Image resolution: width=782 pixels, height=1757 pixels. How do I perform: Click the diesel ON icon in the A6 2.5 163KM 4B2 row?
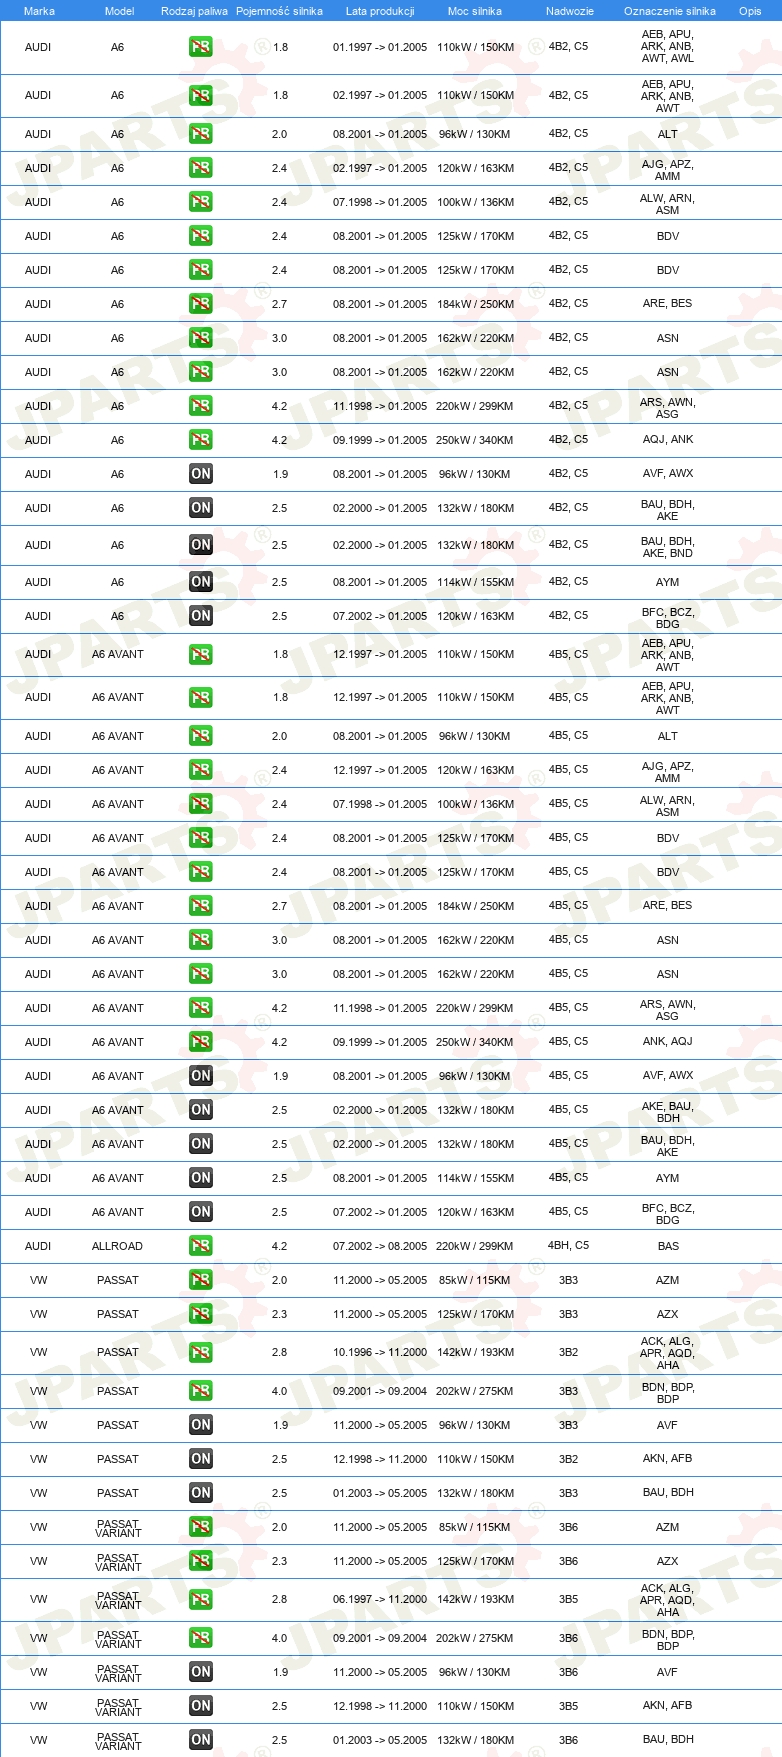pyautogui.click(x=201, y=616)
